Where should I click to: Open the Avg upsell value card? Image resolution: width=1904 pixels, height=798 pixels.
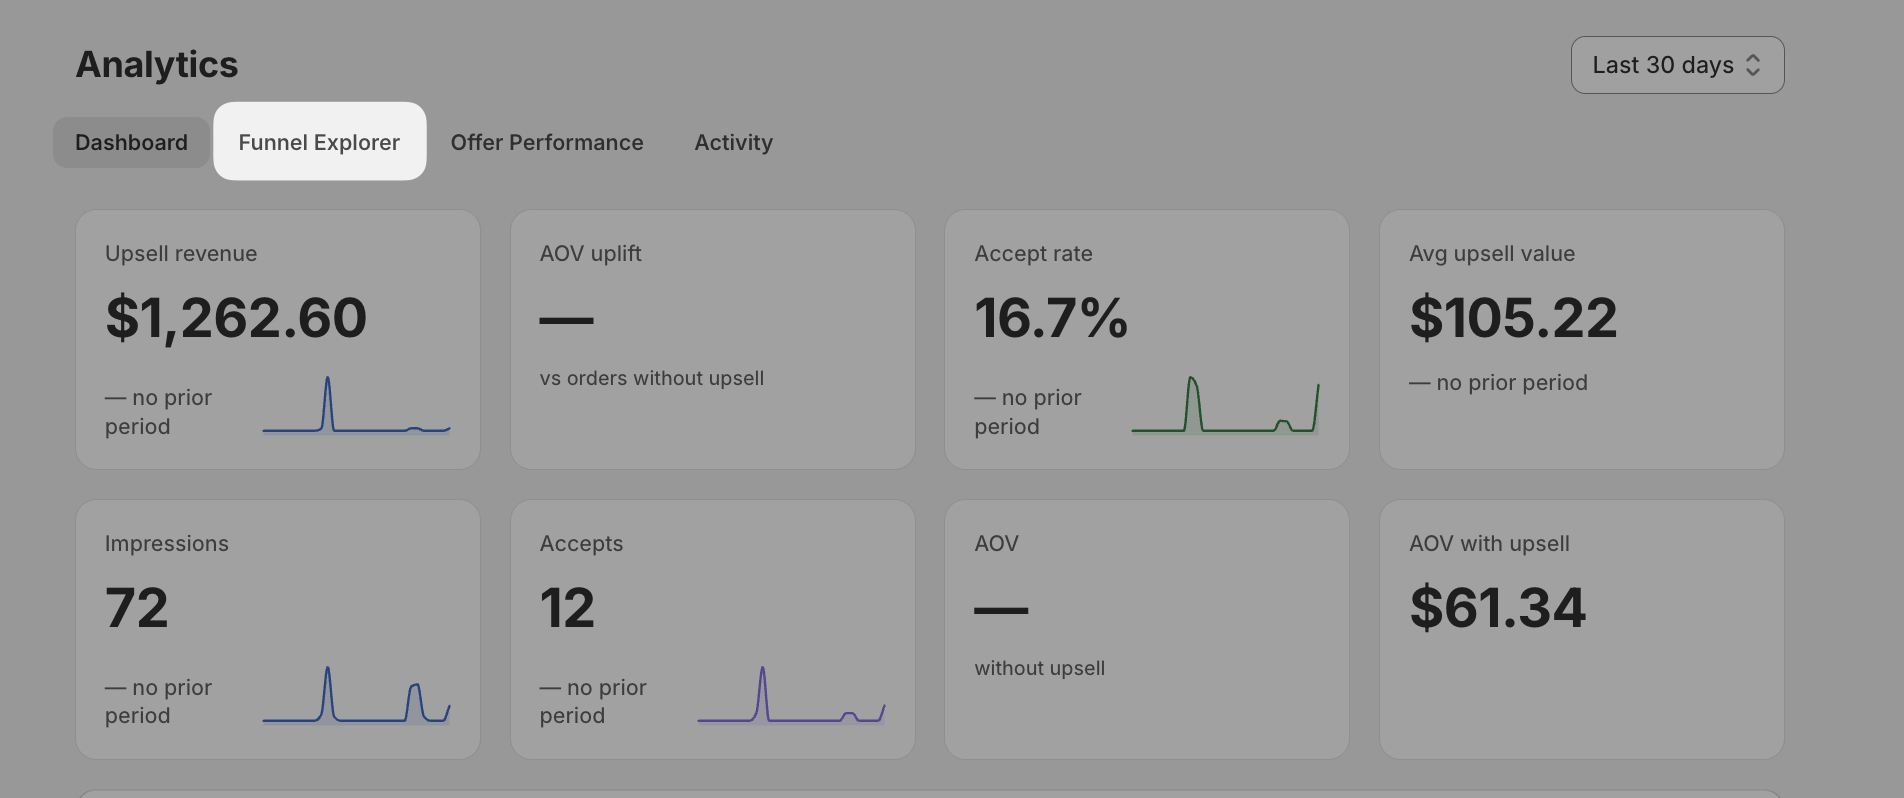pos(1582,339)
